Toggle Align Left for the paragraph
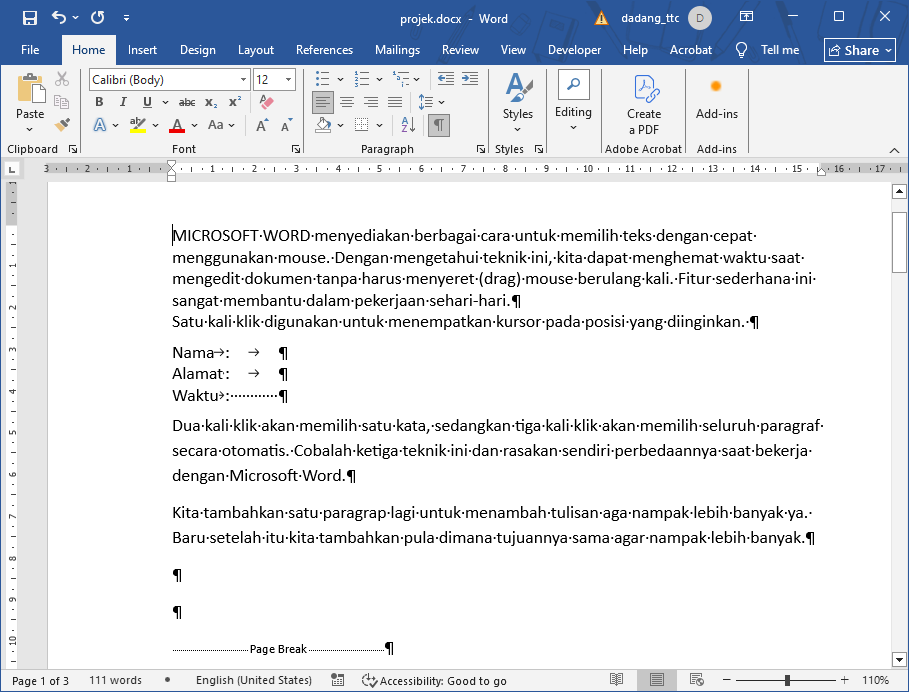Screen dimensions: 909x692 (x=323, y=103)
